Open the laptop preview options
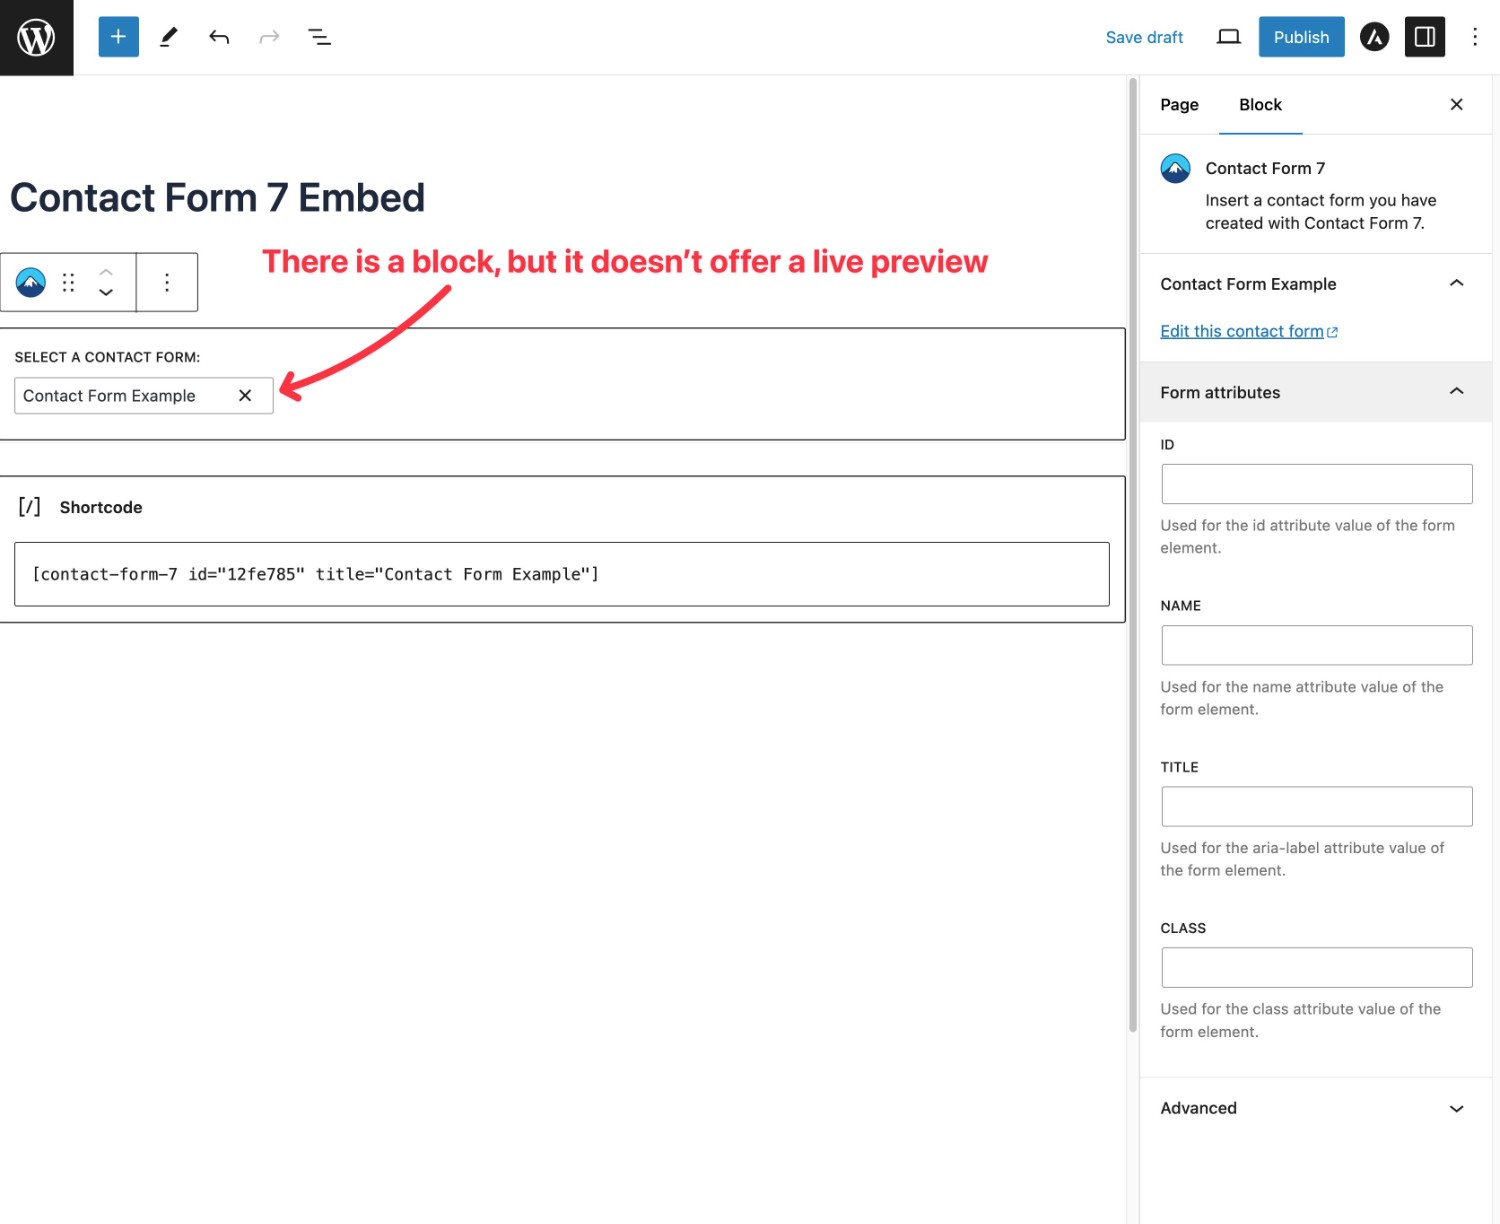 click(1228, 37)
